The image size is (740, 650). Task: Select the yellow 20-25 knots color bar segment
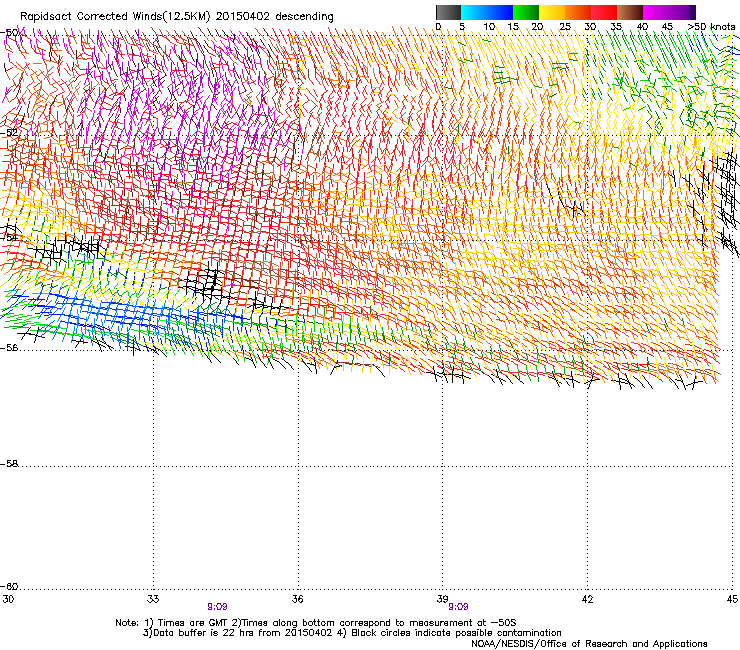(x=552, y=12)
